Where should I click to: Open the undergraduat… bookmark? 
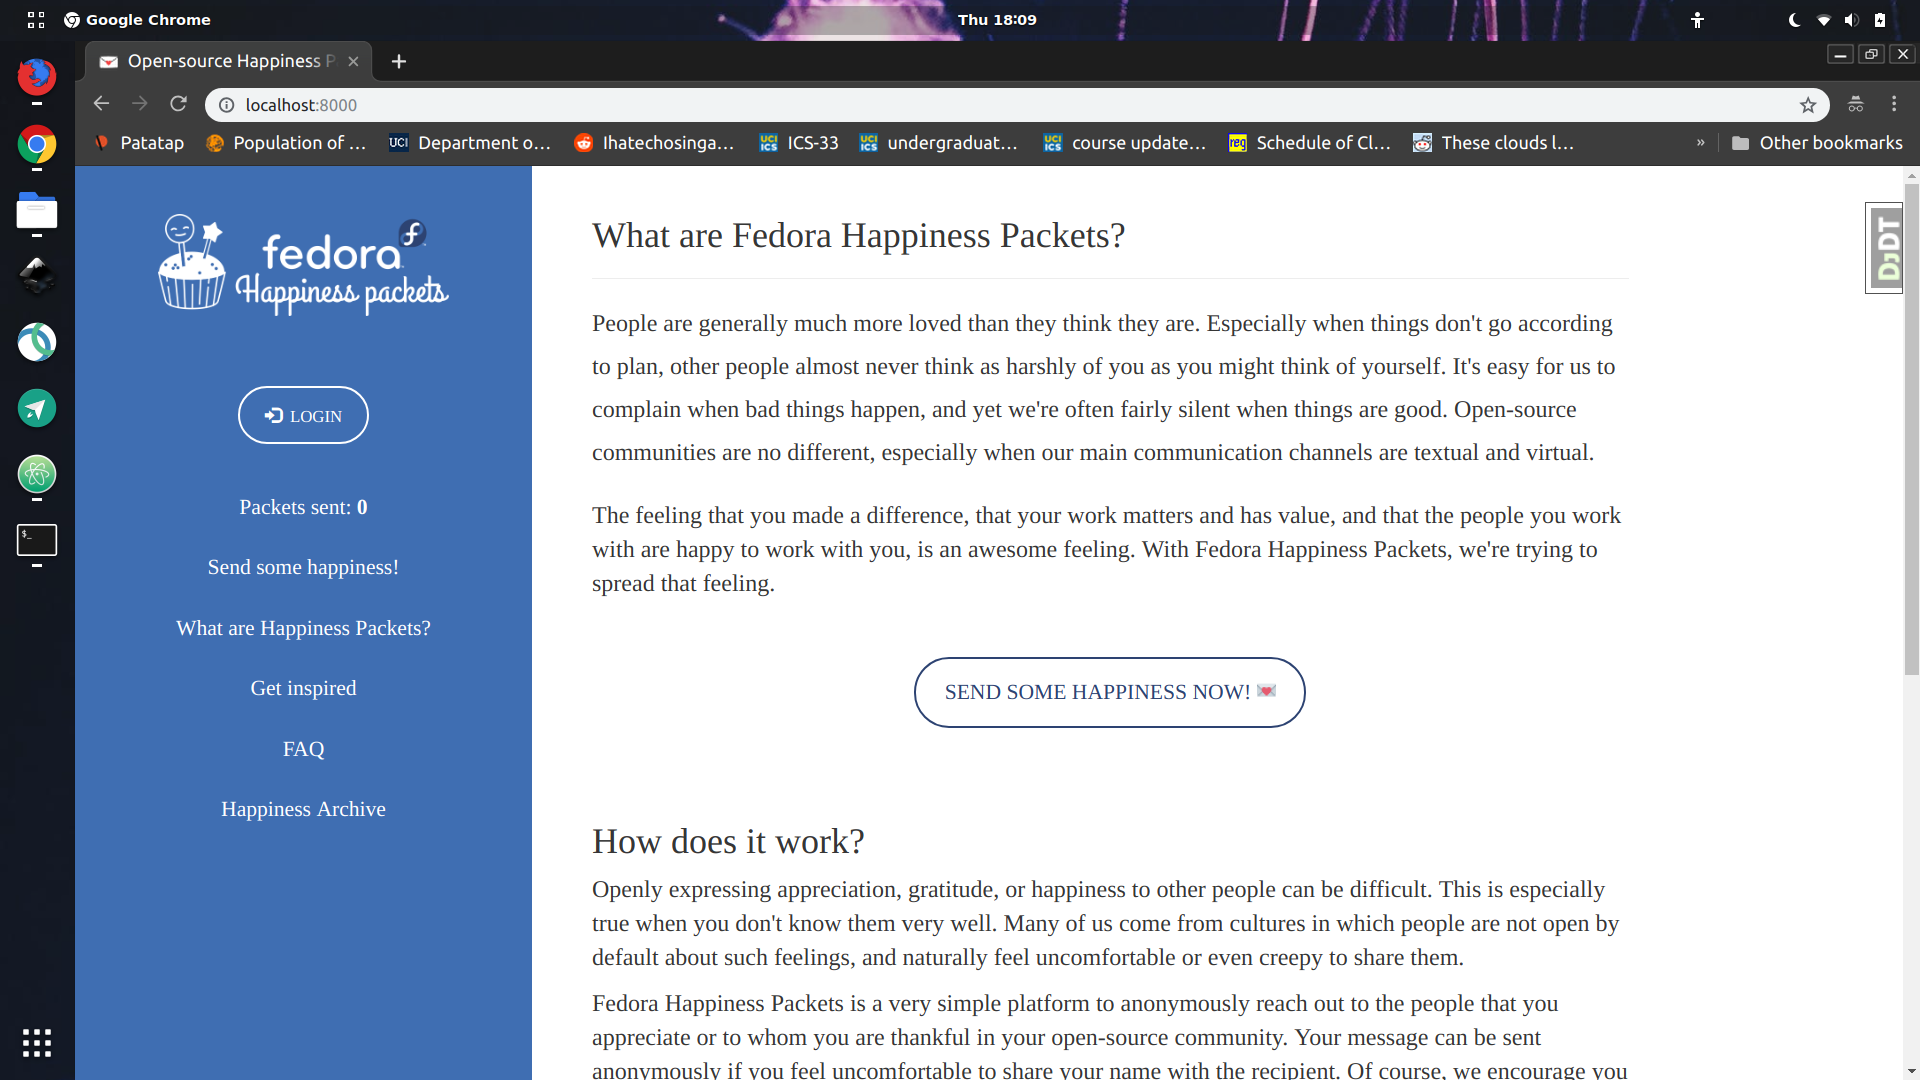(939, 143)
